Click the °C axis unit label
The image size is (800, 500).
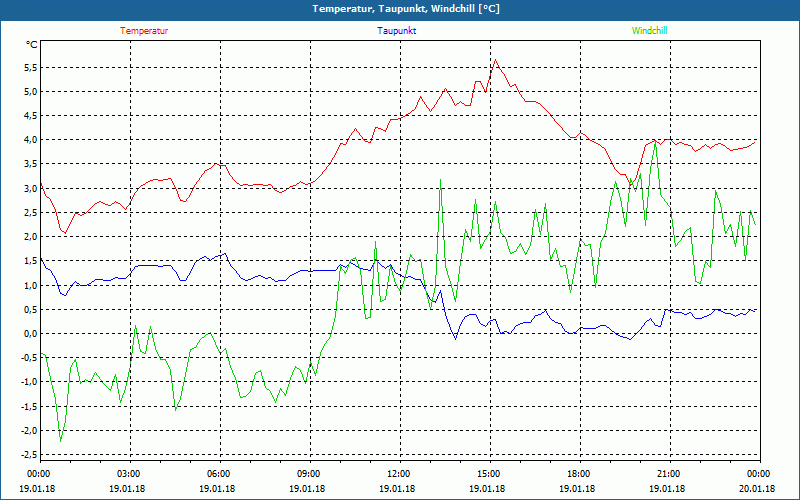point(32,45)
